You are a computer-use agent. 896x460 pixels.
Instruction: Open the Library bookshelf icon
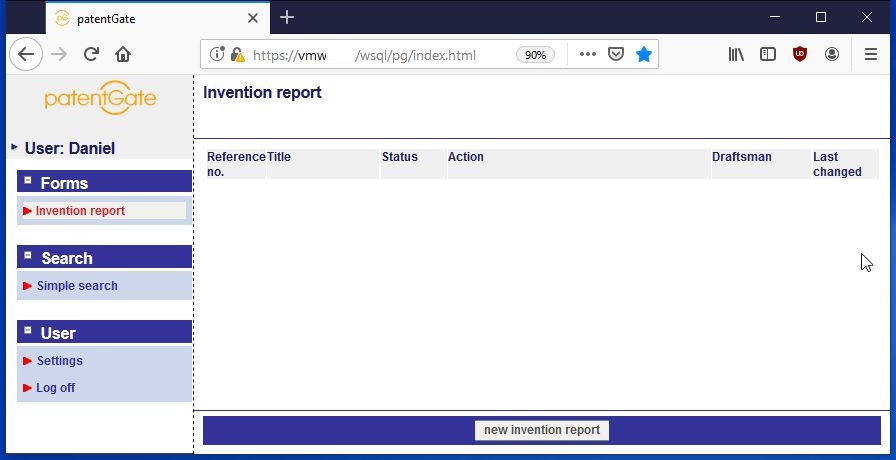(736, 54)
